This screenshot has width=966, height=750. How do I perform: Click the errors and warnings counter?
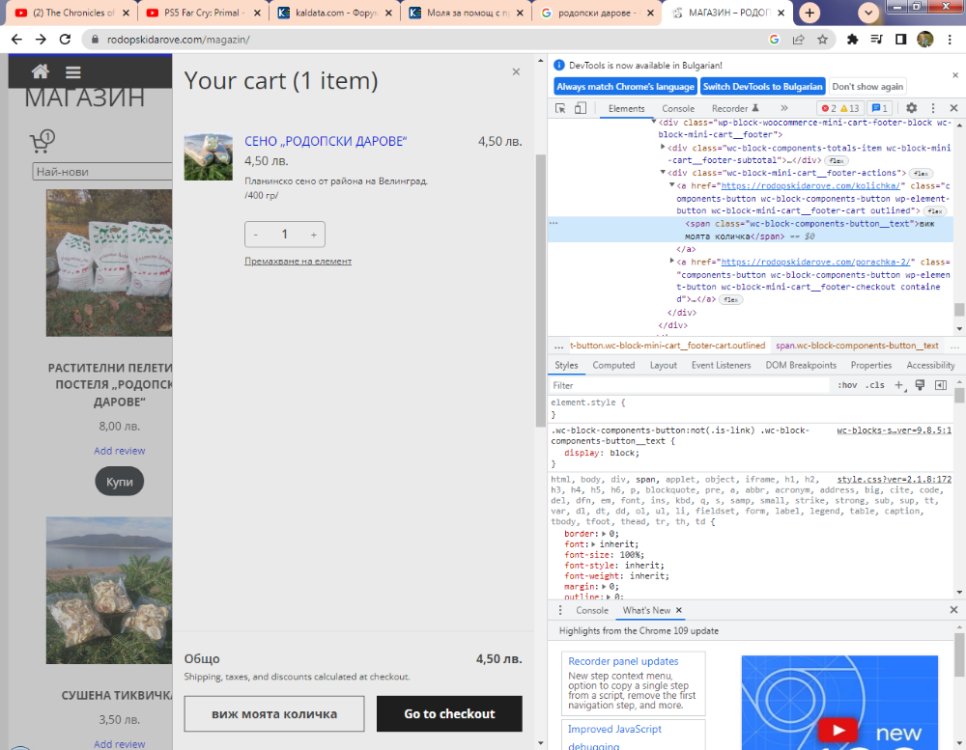(840, 108)
